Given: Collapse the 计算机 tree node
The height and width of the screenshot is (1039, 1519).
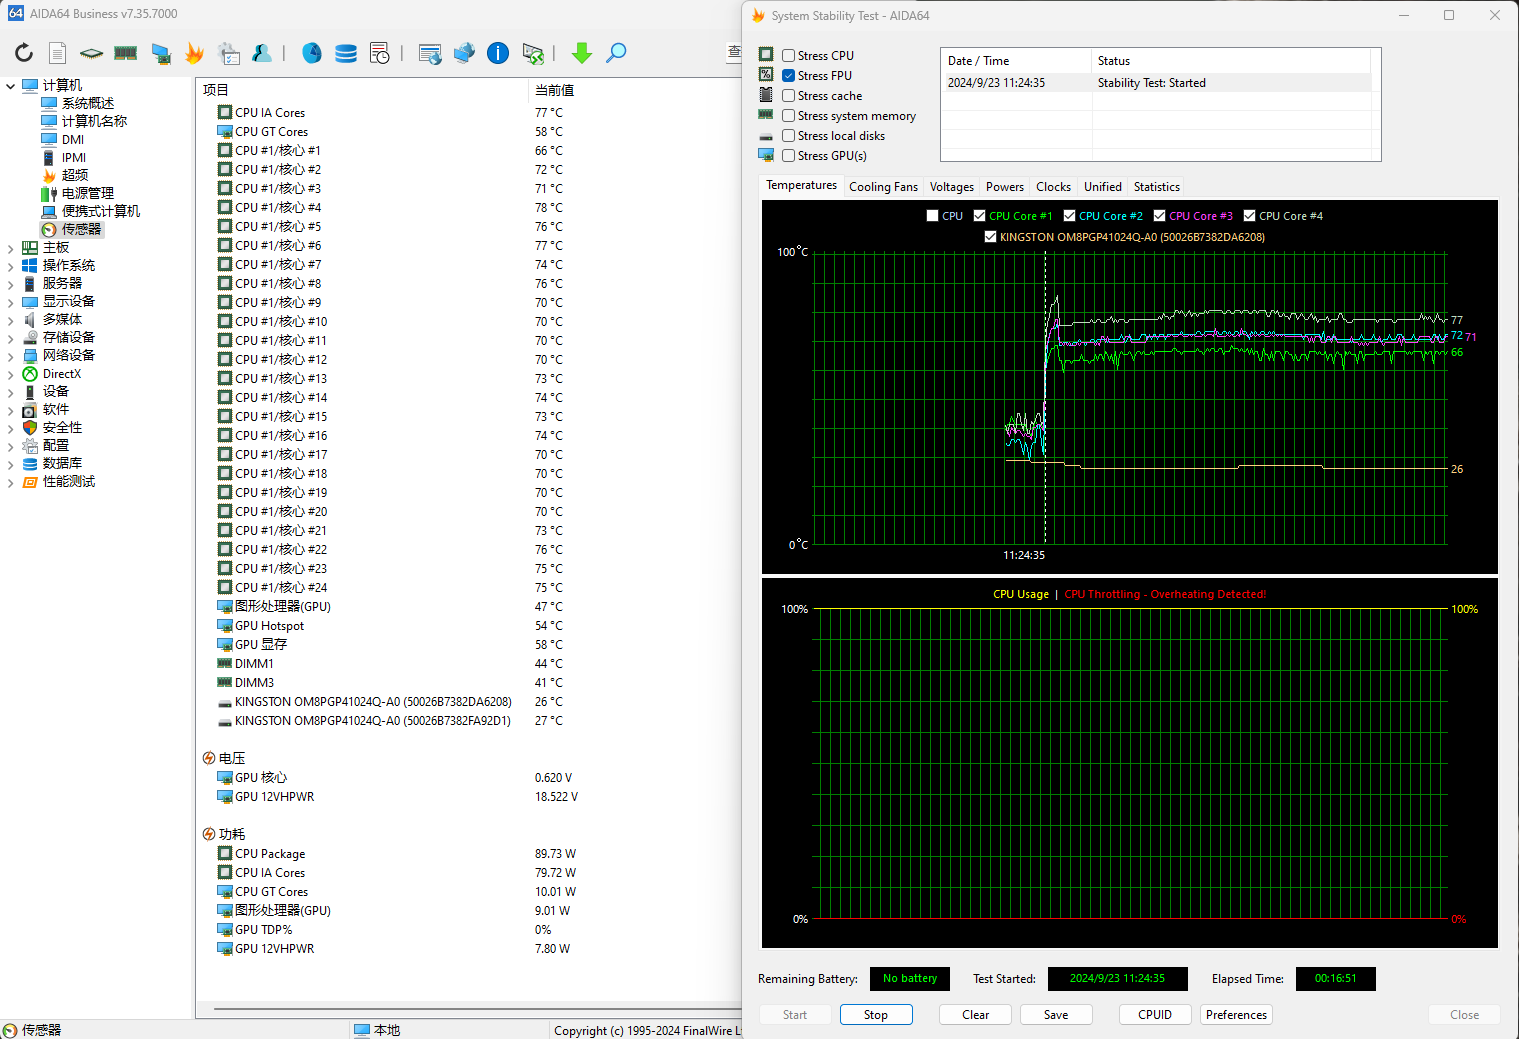Looking at the screenshot, I should (11, 86).
